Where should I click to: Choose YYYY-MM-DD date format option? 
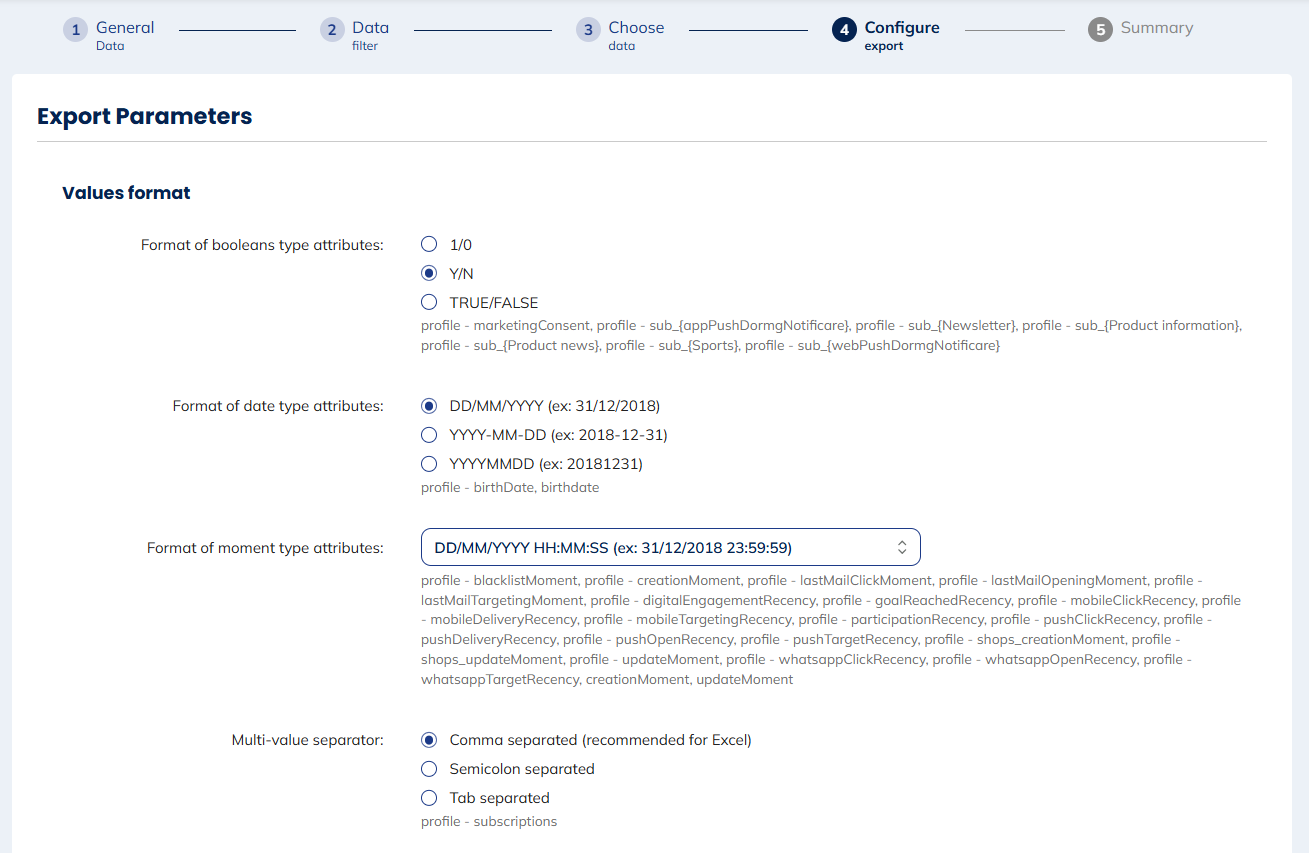[x=429, y=435]
